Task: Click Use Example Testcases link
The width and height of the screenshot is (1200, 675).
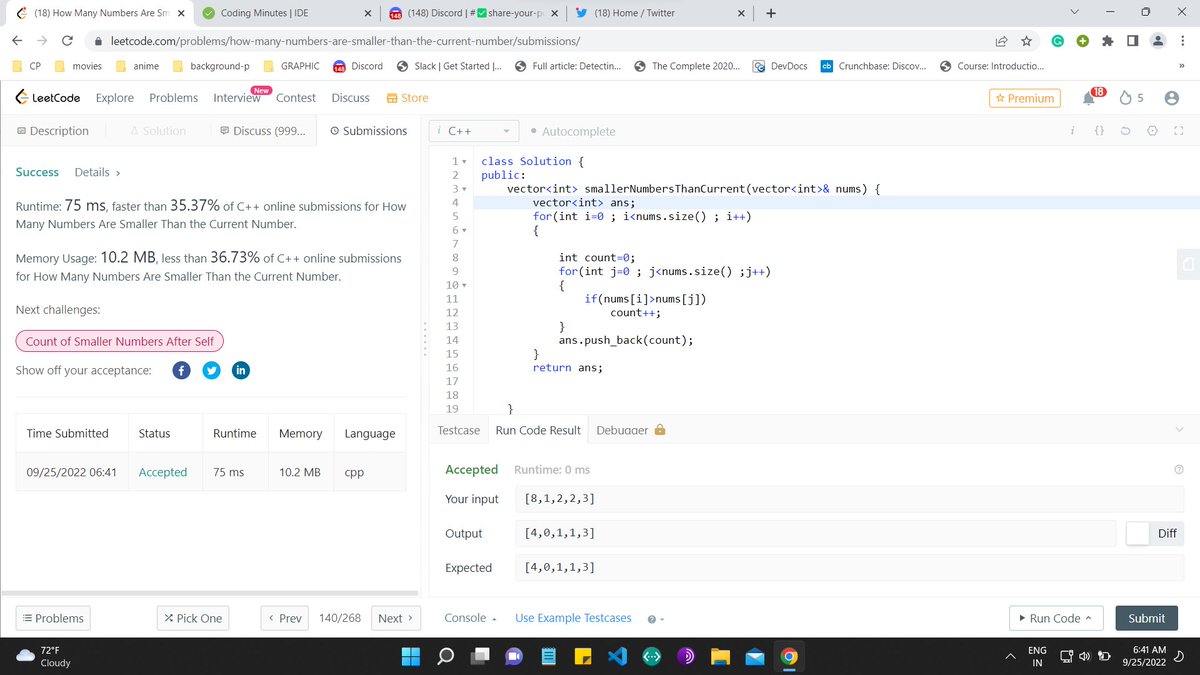Action: pos(573,618)
